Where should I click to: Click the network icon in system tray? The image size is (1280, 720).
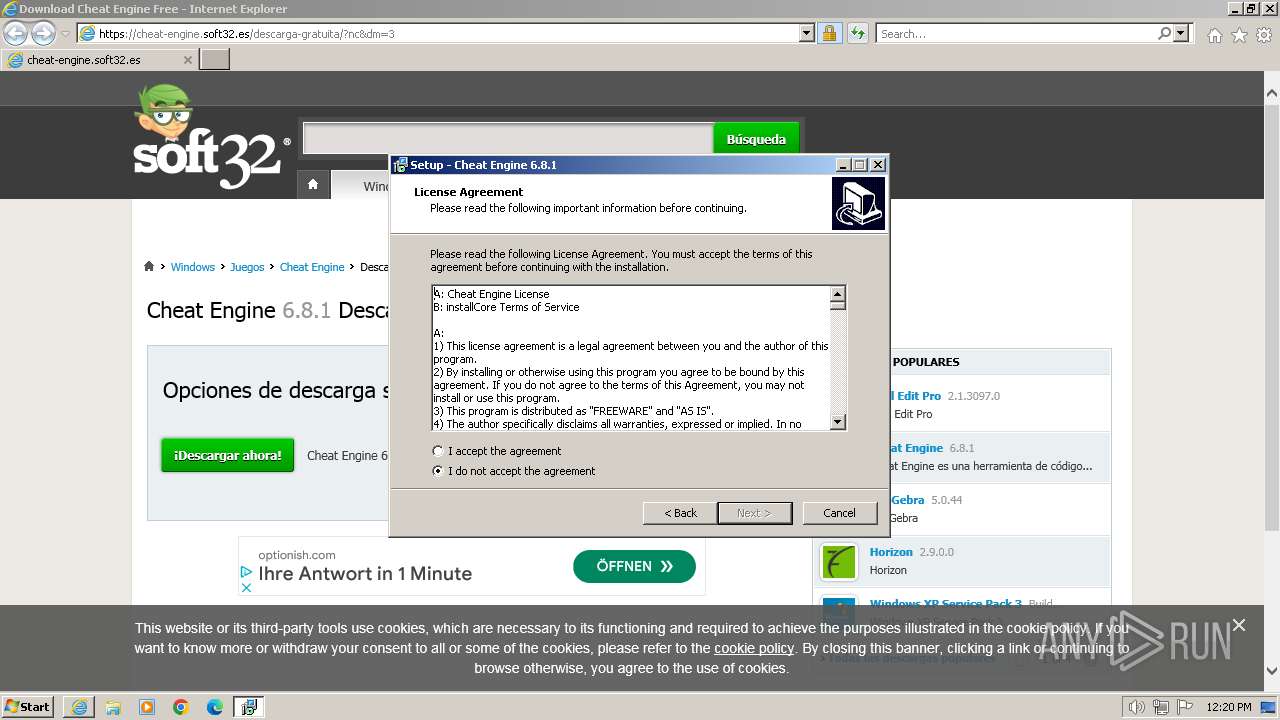[x=1161, y=707]
